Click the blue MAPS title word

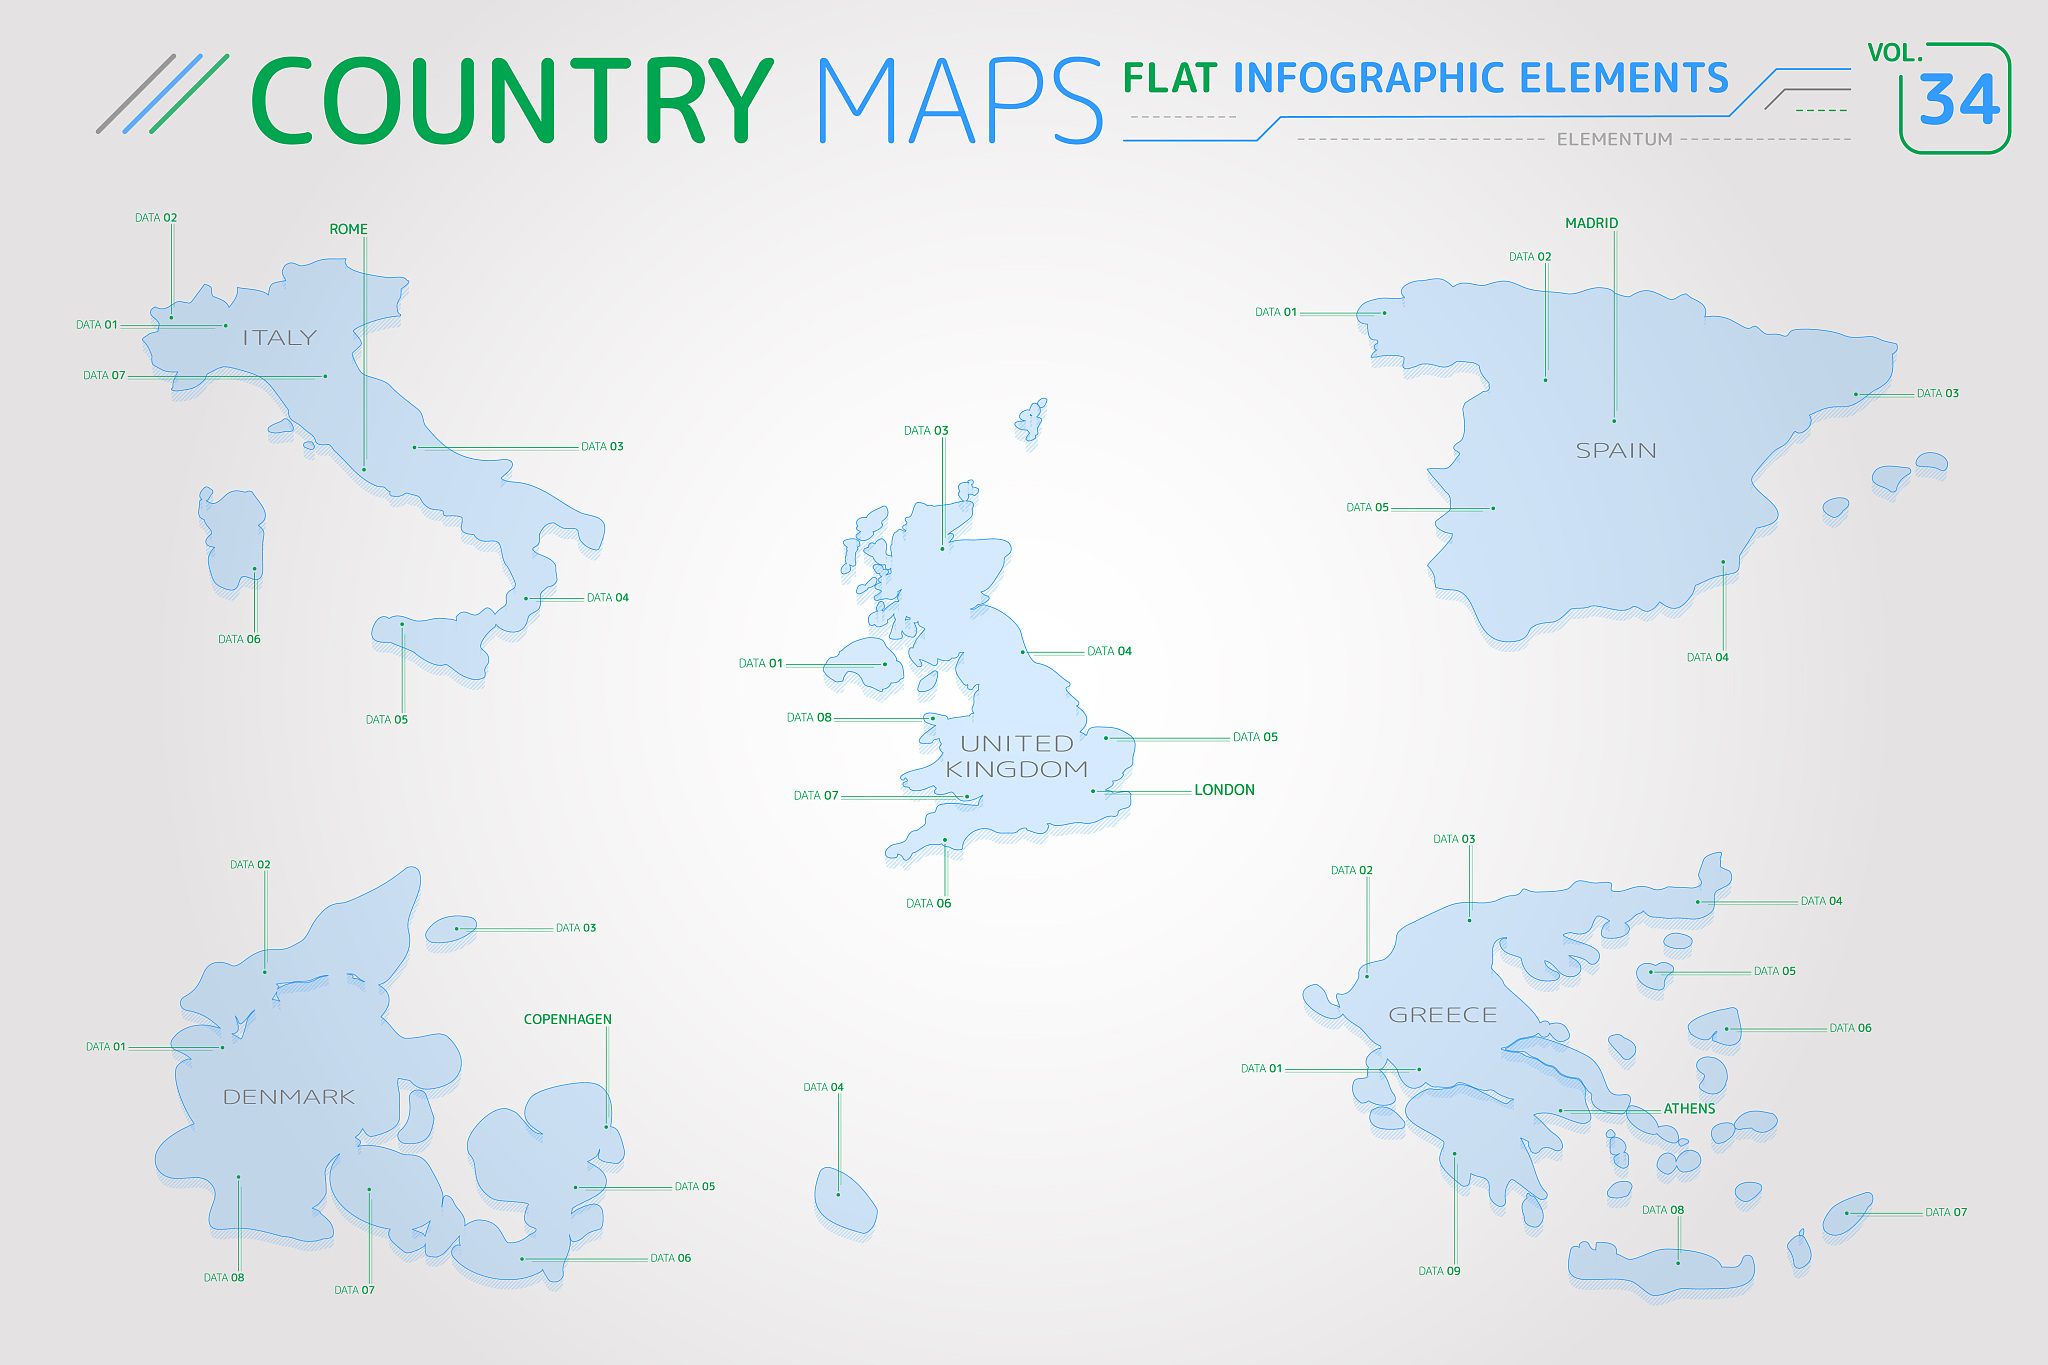(x=961, y=101)
